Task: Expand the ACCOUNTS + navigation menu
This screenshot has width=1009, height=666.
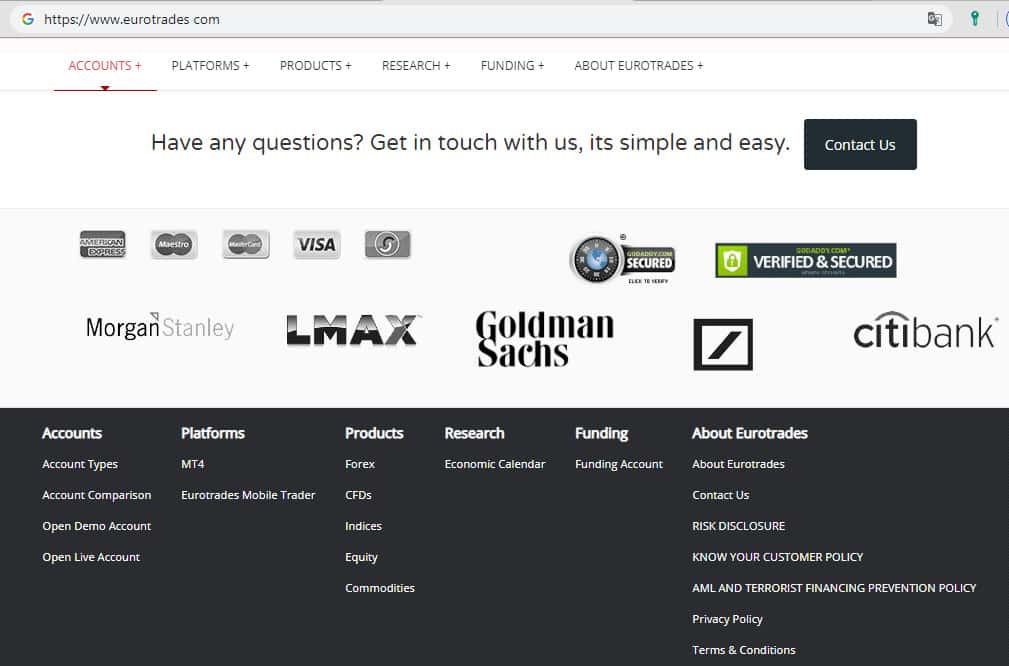Action: 105,66
